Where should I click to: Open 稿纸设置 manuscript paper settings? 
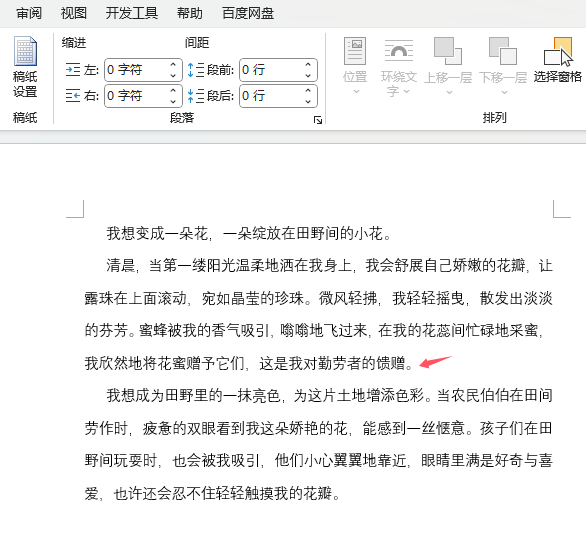(x=25, y=67)
